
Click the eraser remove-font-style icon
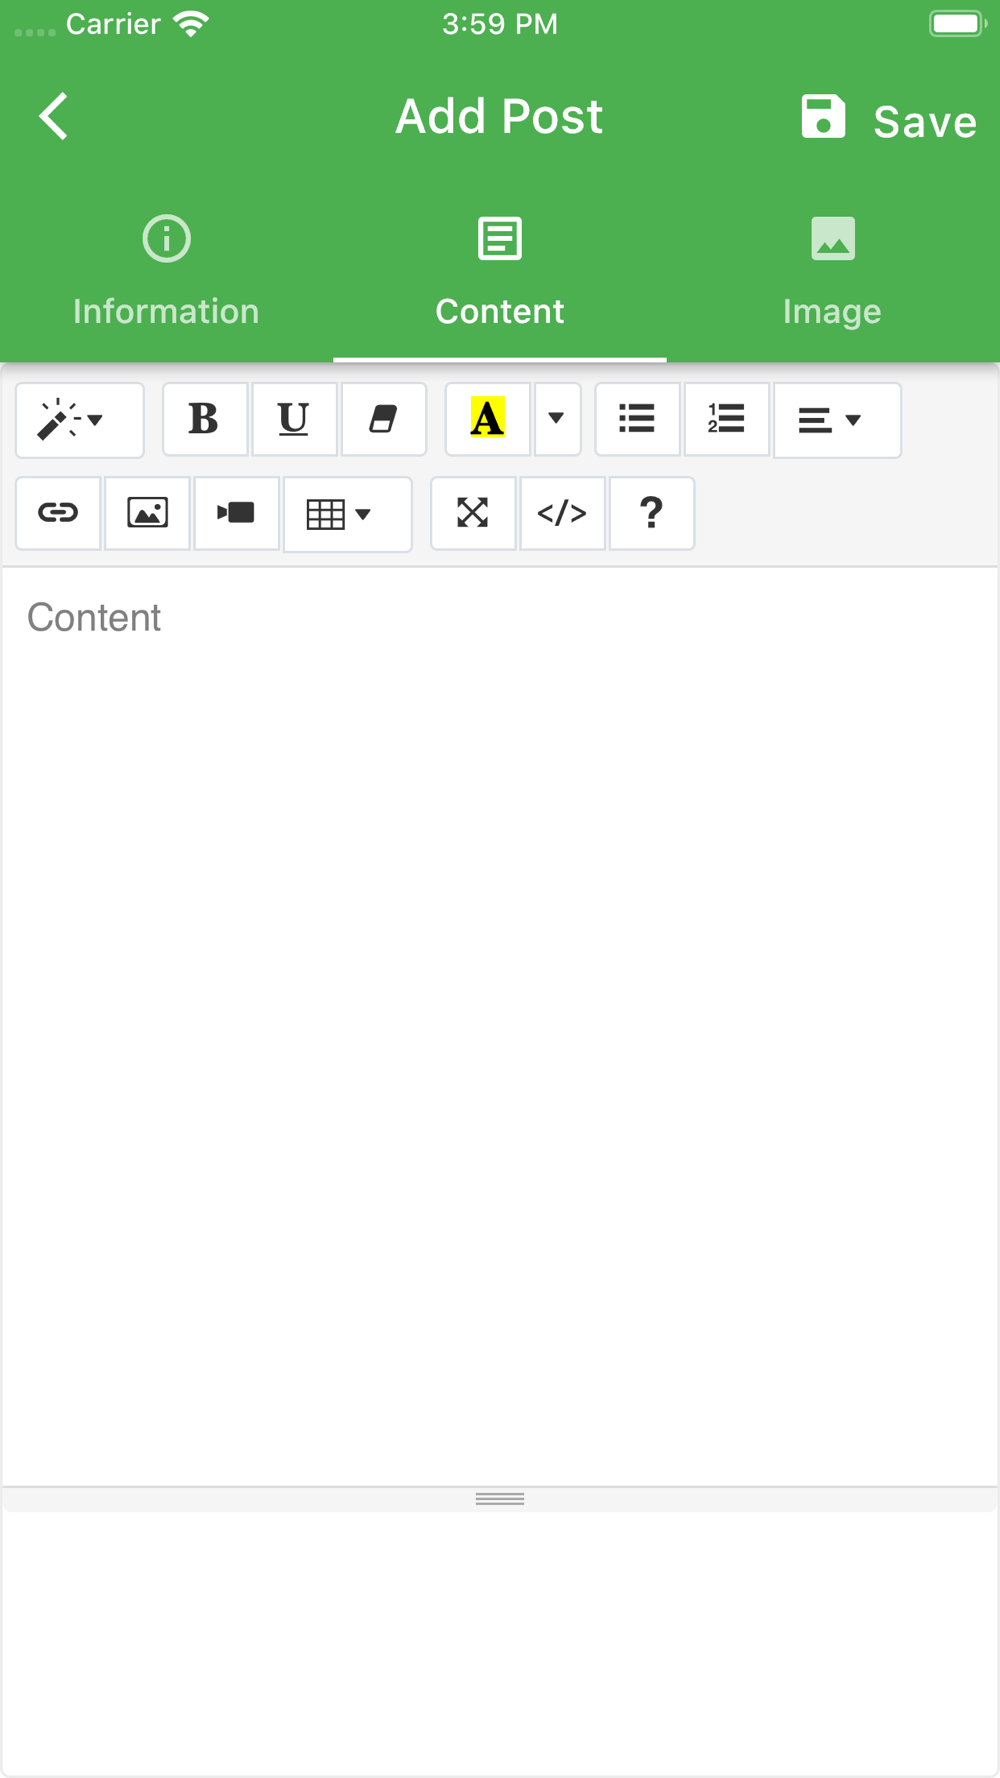click(x=384, y=420)
